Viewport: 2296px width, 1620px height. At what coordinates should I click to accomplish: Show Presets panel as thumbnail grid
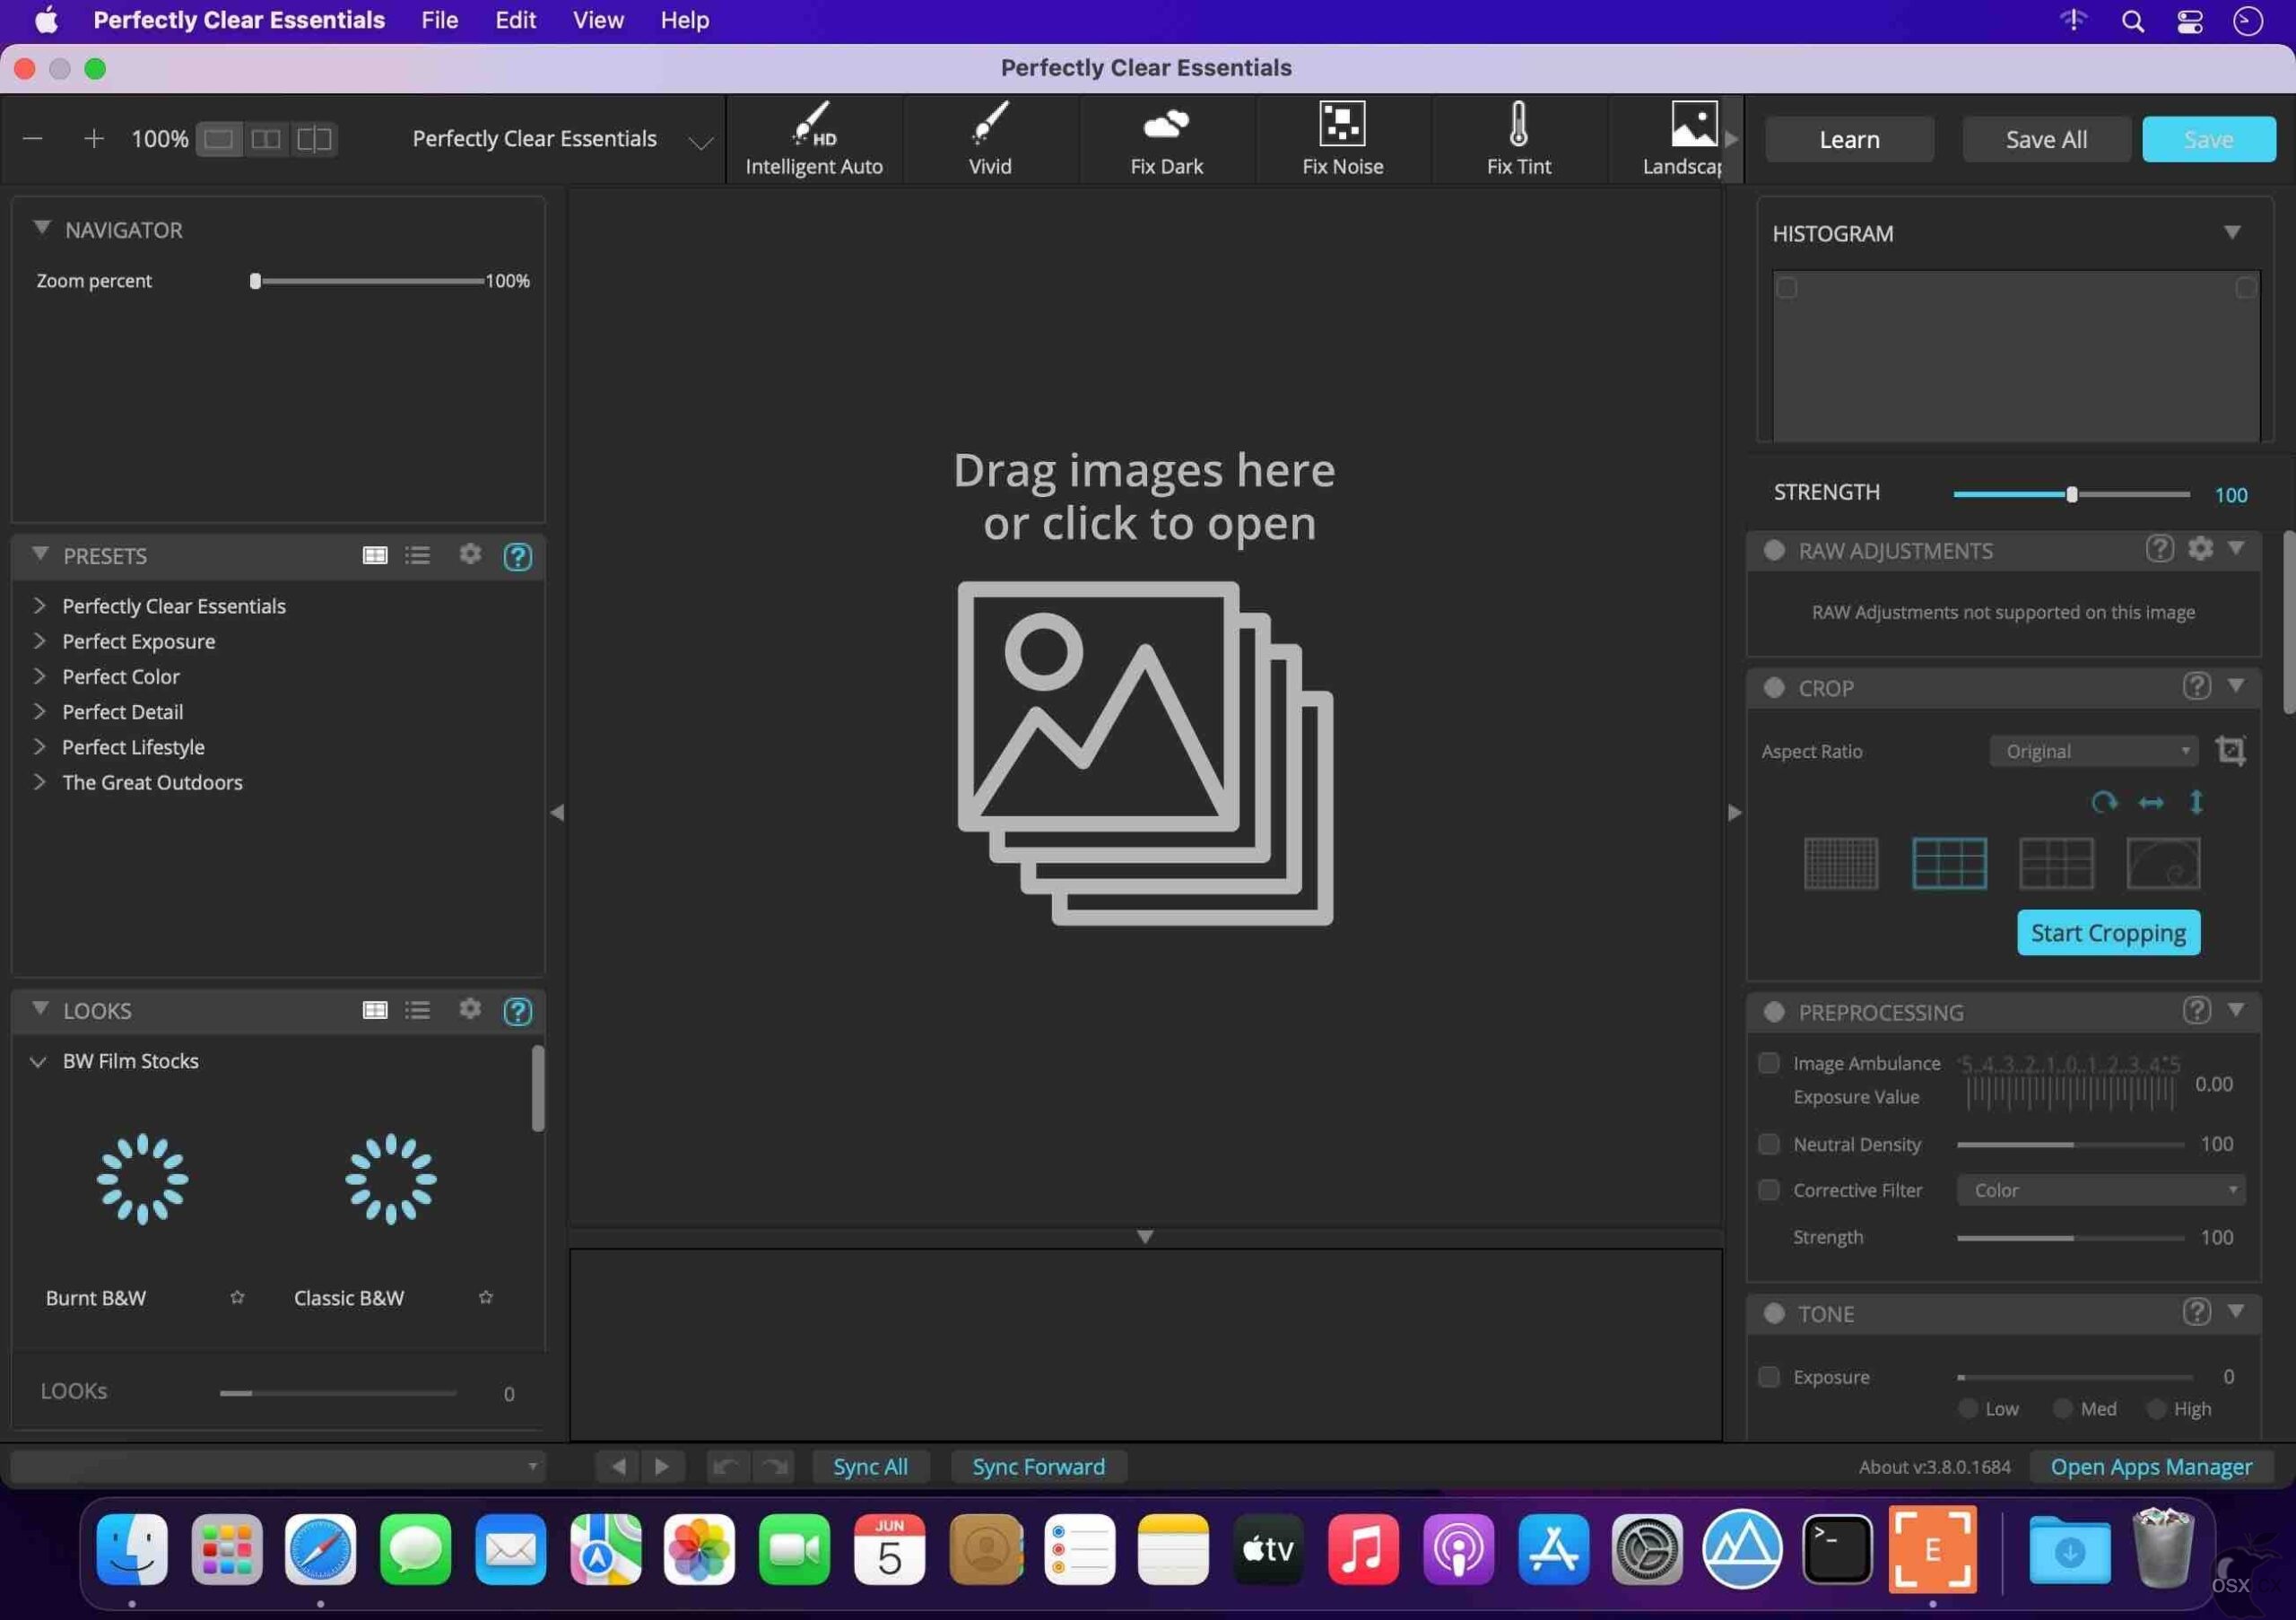pyautogui.click(x=375, y=555)
